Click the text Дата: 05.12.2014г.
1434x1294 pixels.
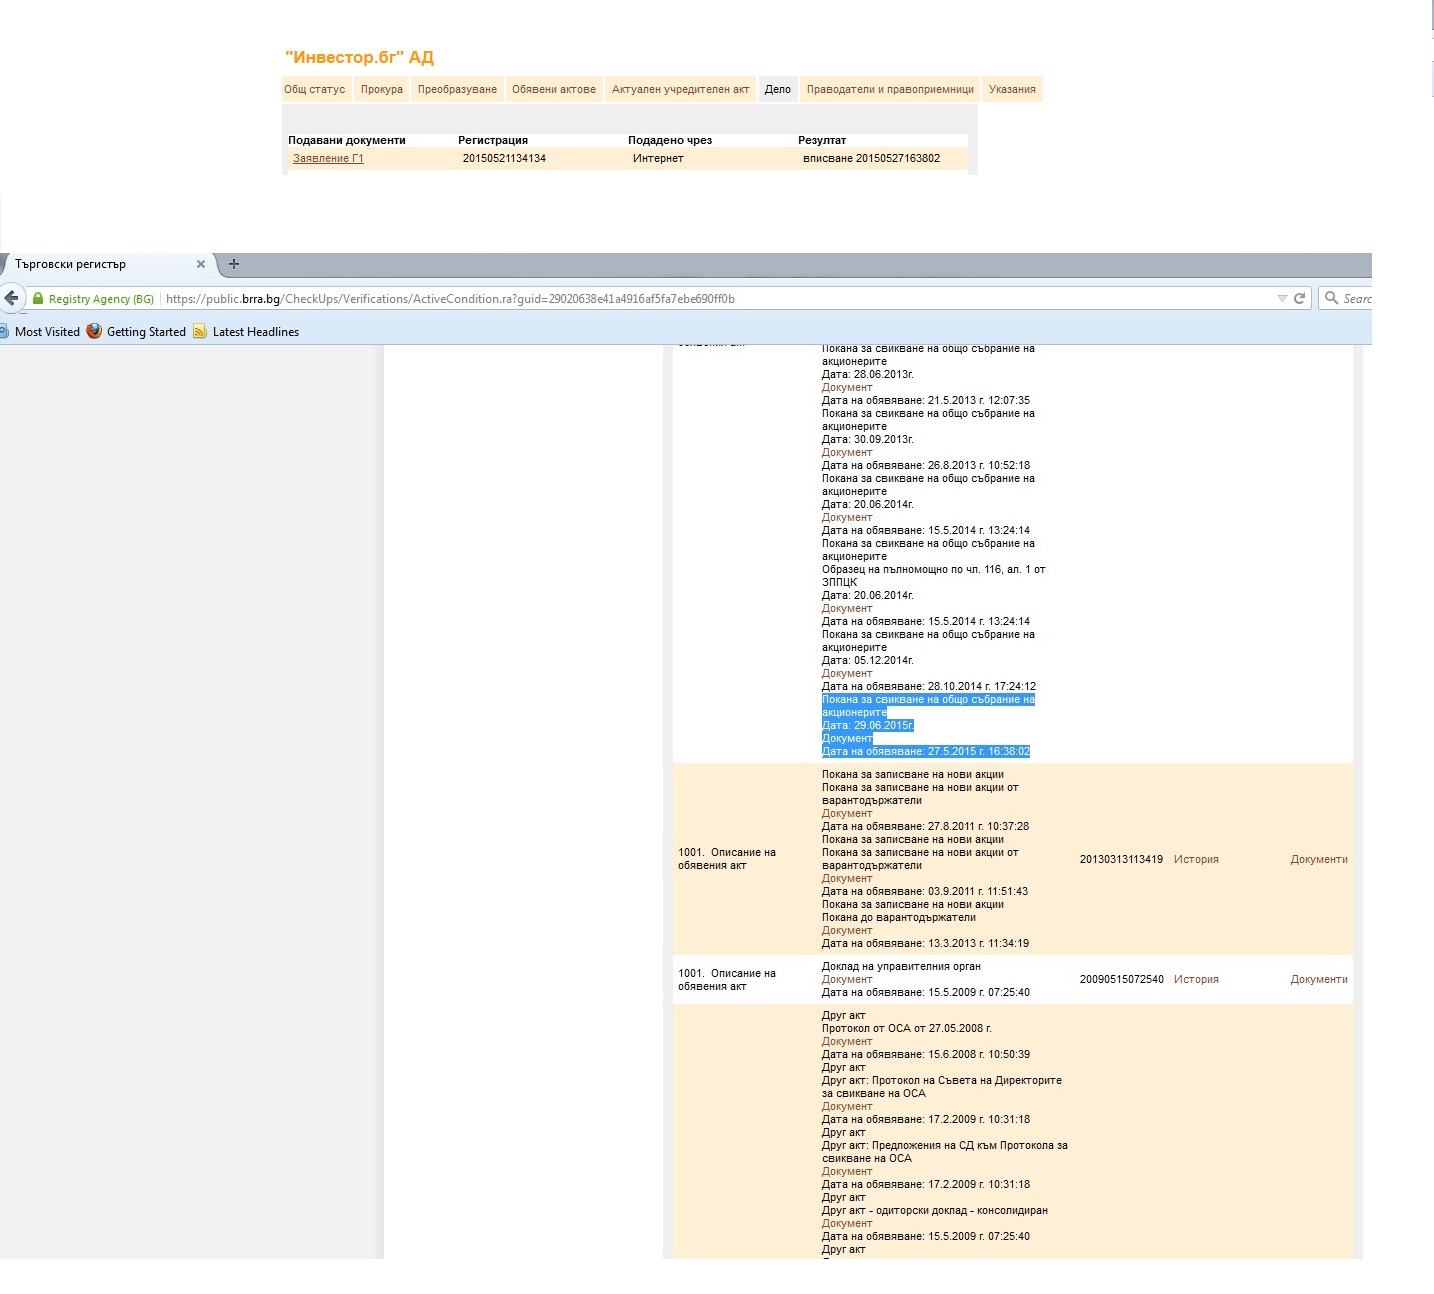pyautogui.click(x=868, y=660)
